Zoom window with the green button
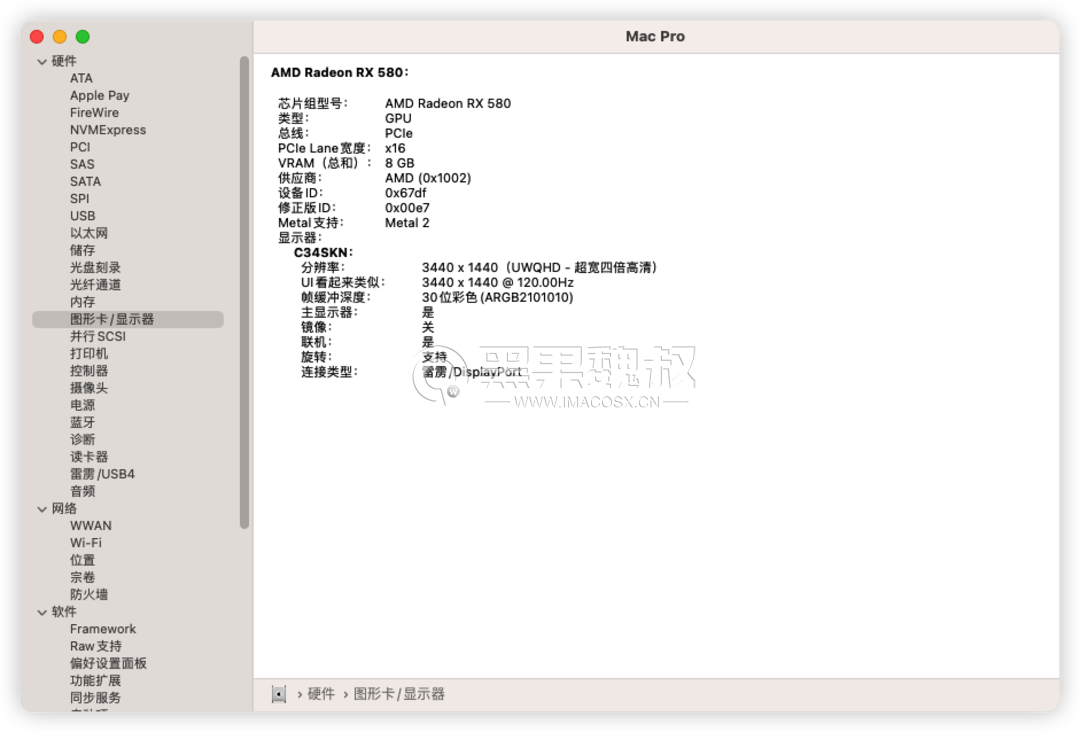This screenshot has height=732, width=1080. [x=83, y=37]
